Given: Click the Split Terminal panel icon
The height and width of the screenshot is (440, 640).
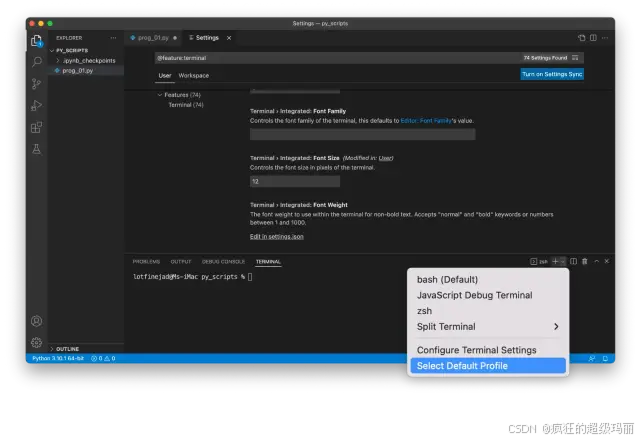Looking at the screenshot, I should pos(573,261).
